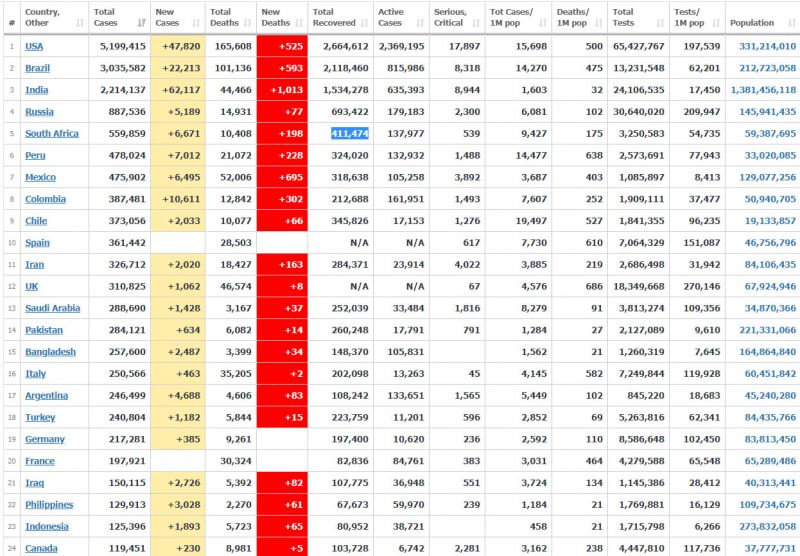Open the India country link
Screen dimensions: 800x556
tap(37, 90)
